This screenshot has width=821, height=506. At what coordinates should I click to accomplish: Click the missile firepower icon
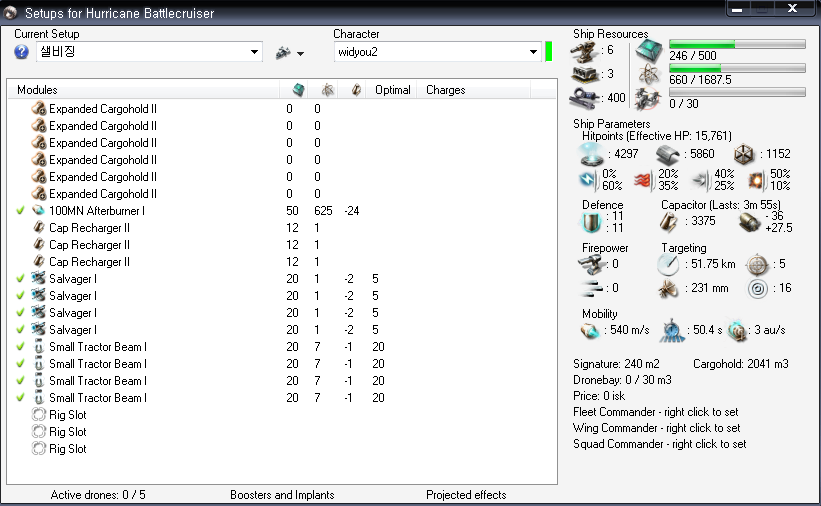[592, 288]
